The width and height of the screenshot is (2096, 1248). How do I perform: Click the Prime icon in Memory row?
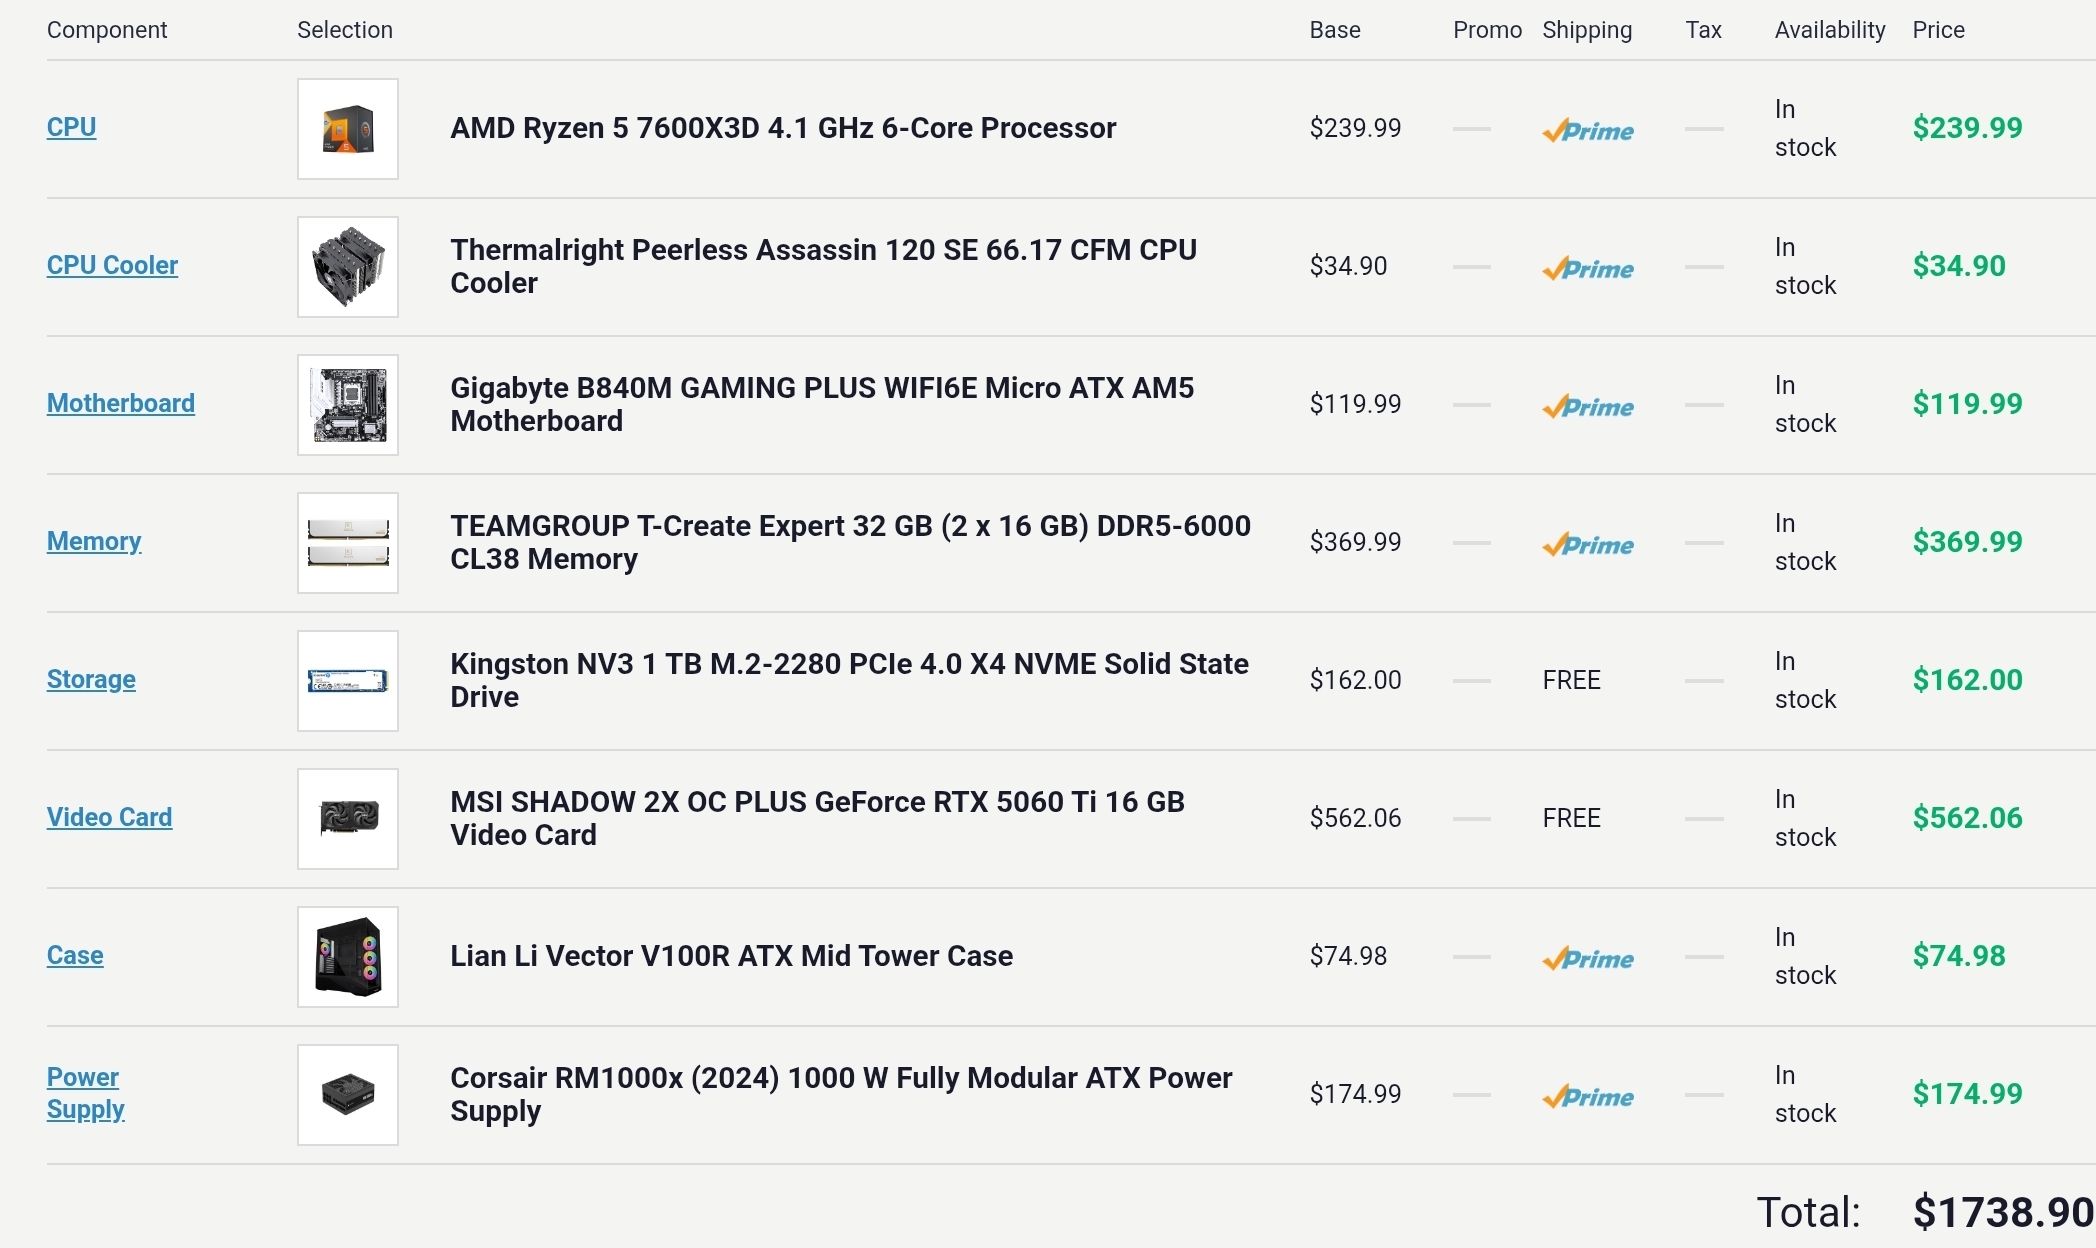(x=1587, y=544)
